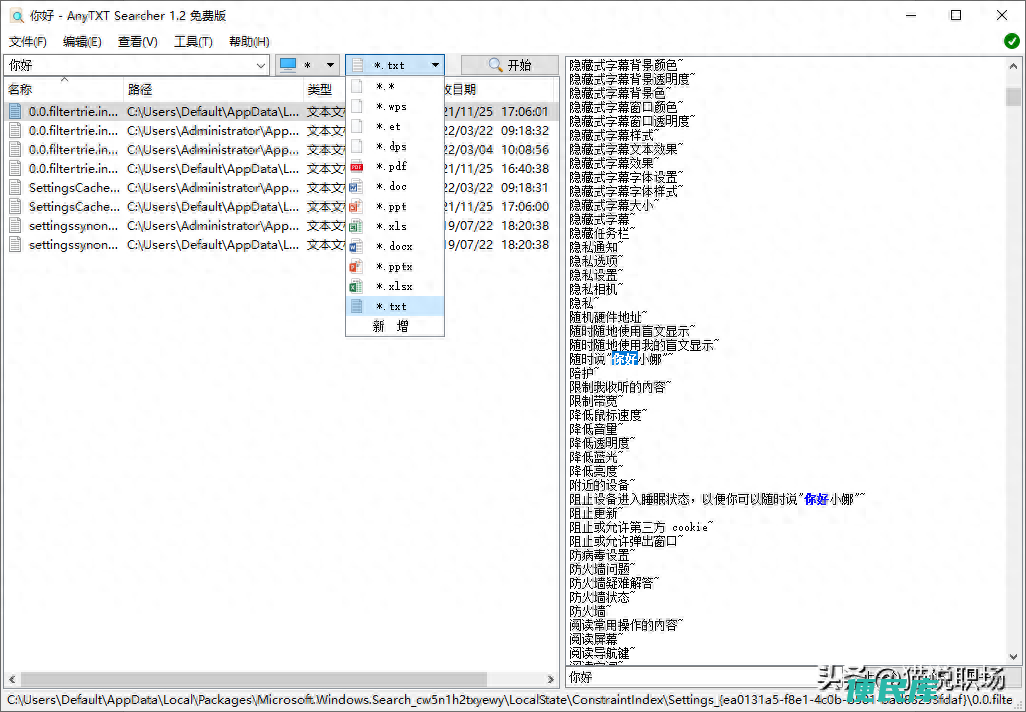Select the *.xls option with Excel icon

pos(395,226)
